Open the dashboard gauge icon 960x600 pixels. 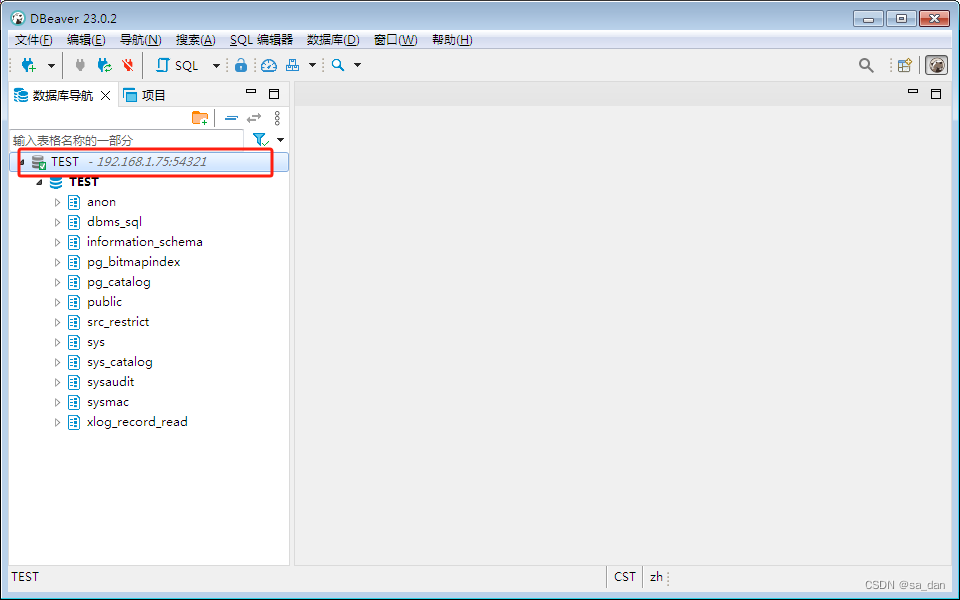pos(269,65)
